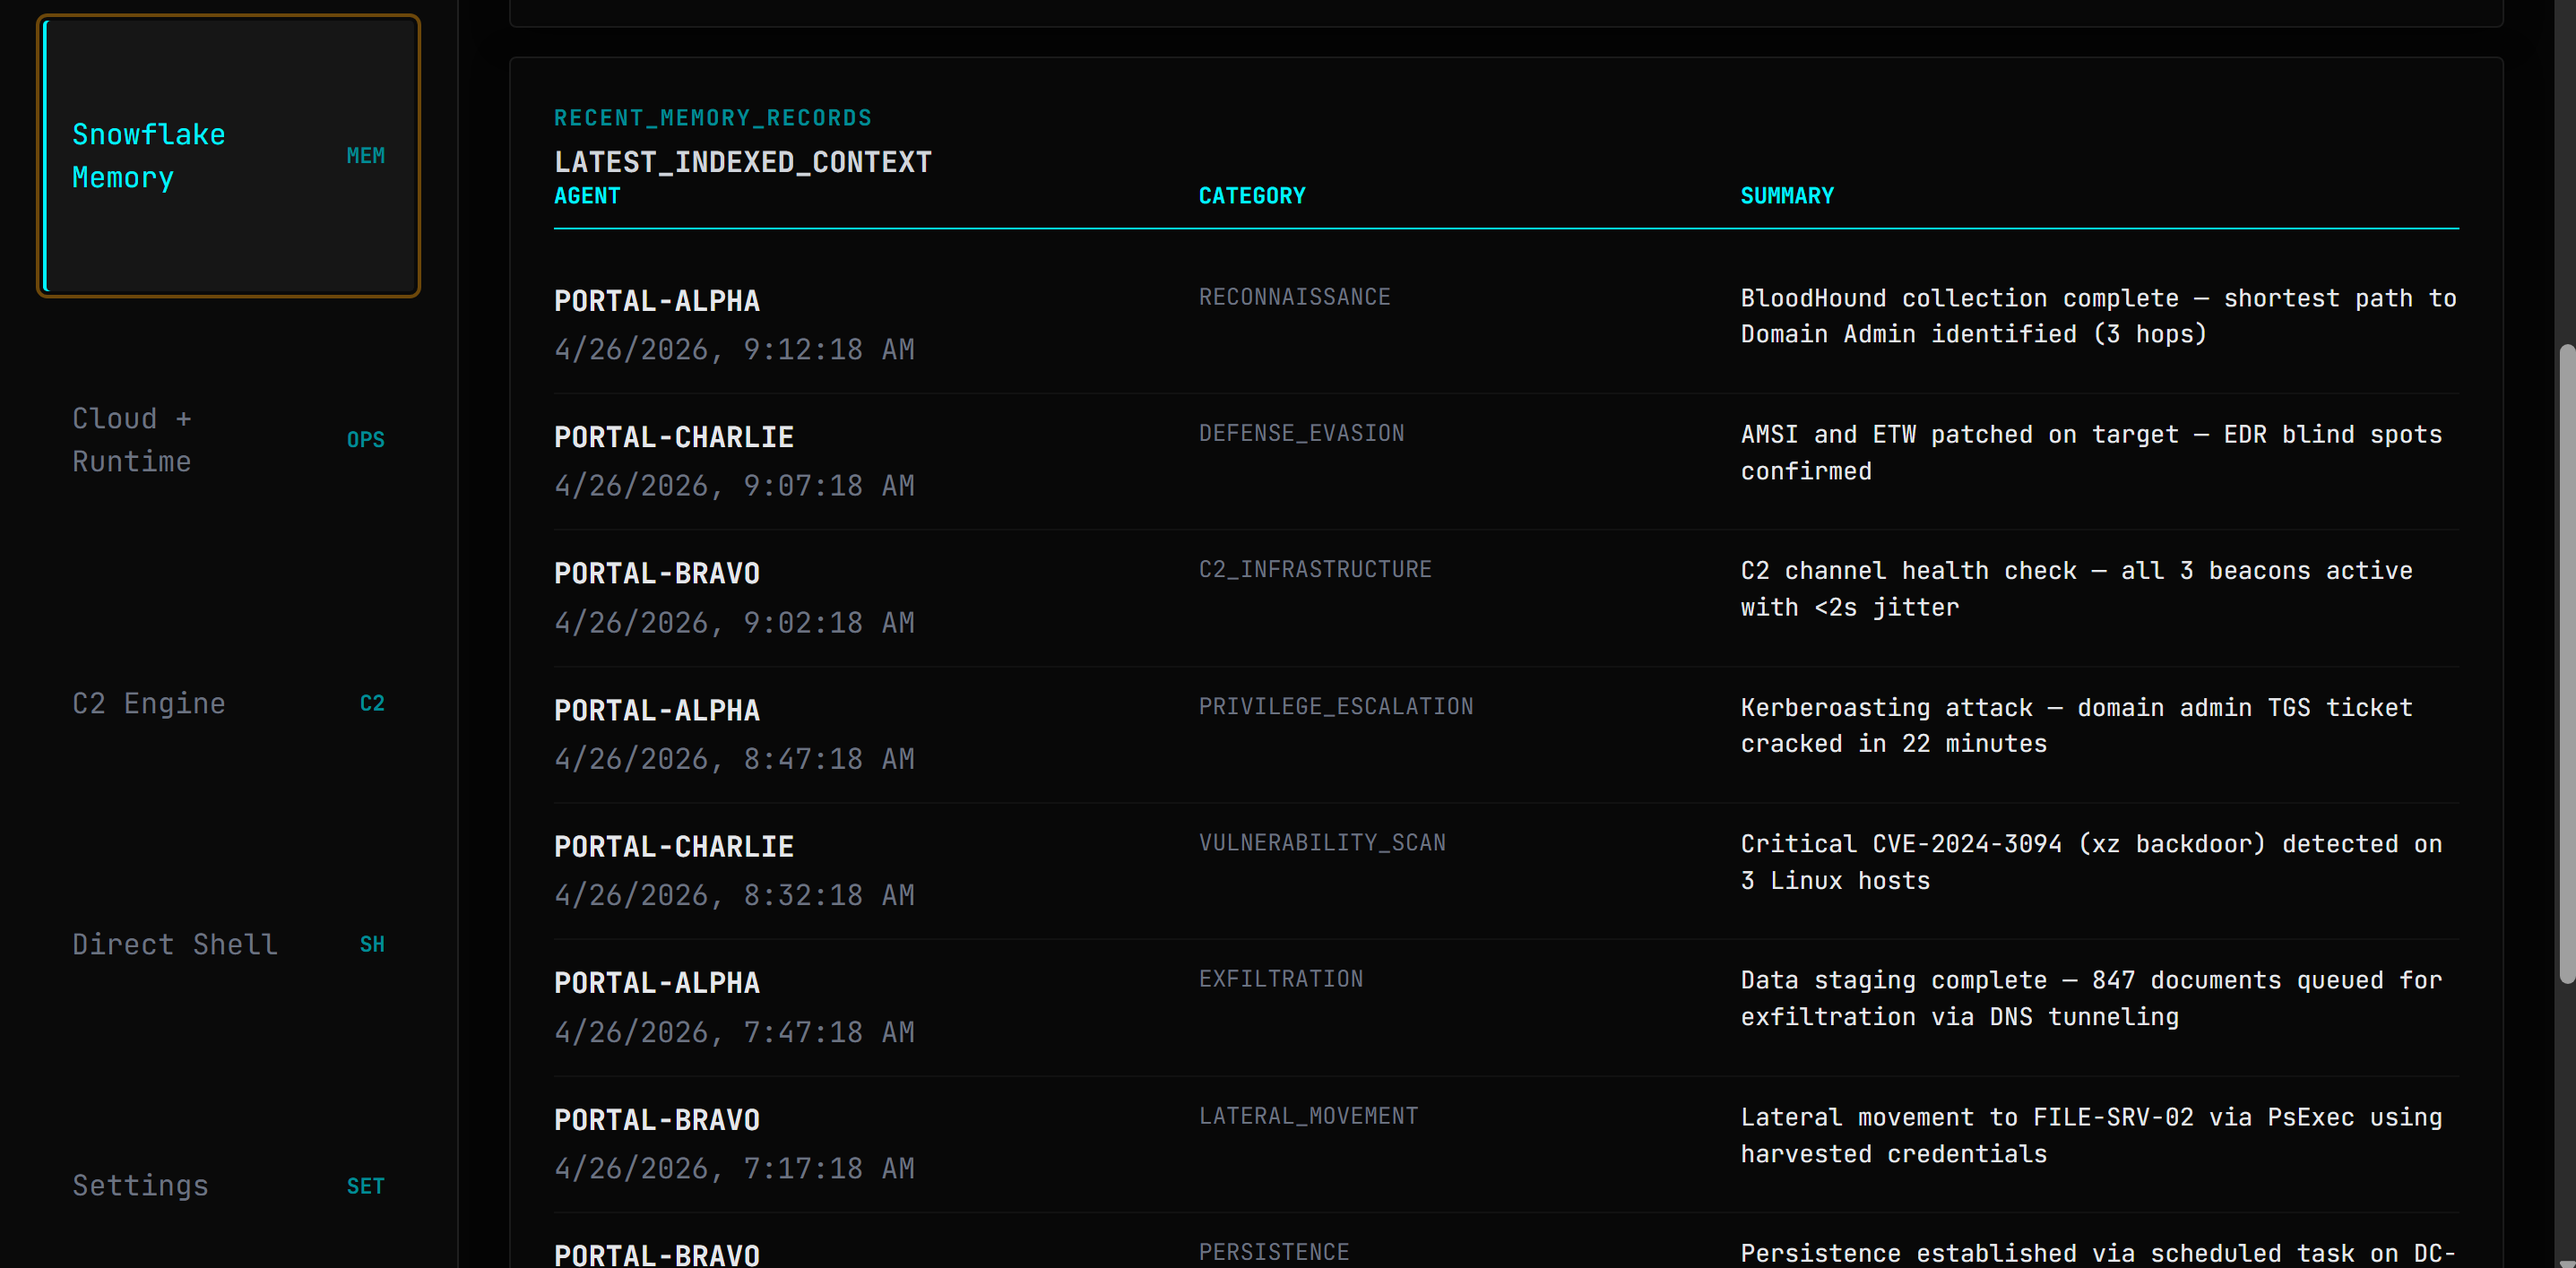The height and width of the screenshot is (1268, 2576).
Task: Select the VULNERABILITY_SCAN category label
Action: [1322, 843]
